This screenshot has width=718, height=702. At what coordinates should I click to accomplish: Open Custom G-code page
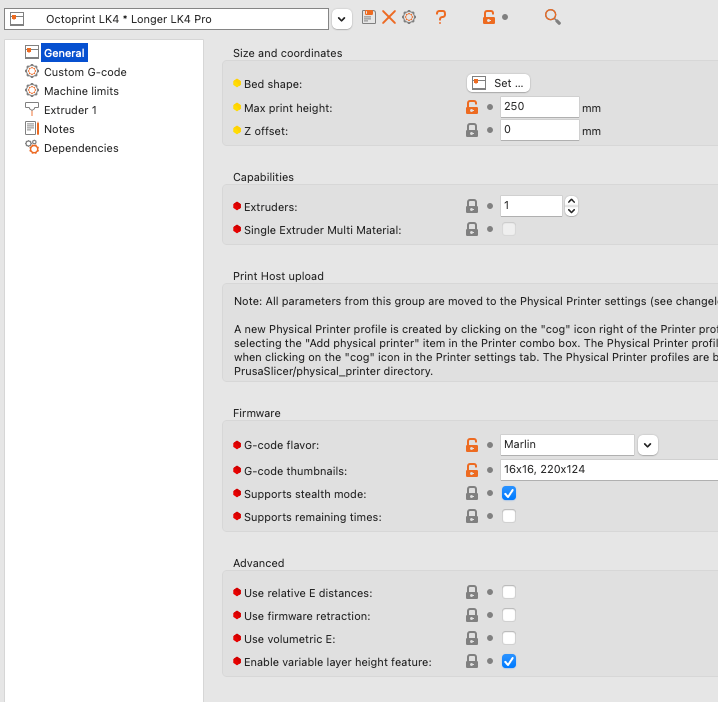pos(85,72)
